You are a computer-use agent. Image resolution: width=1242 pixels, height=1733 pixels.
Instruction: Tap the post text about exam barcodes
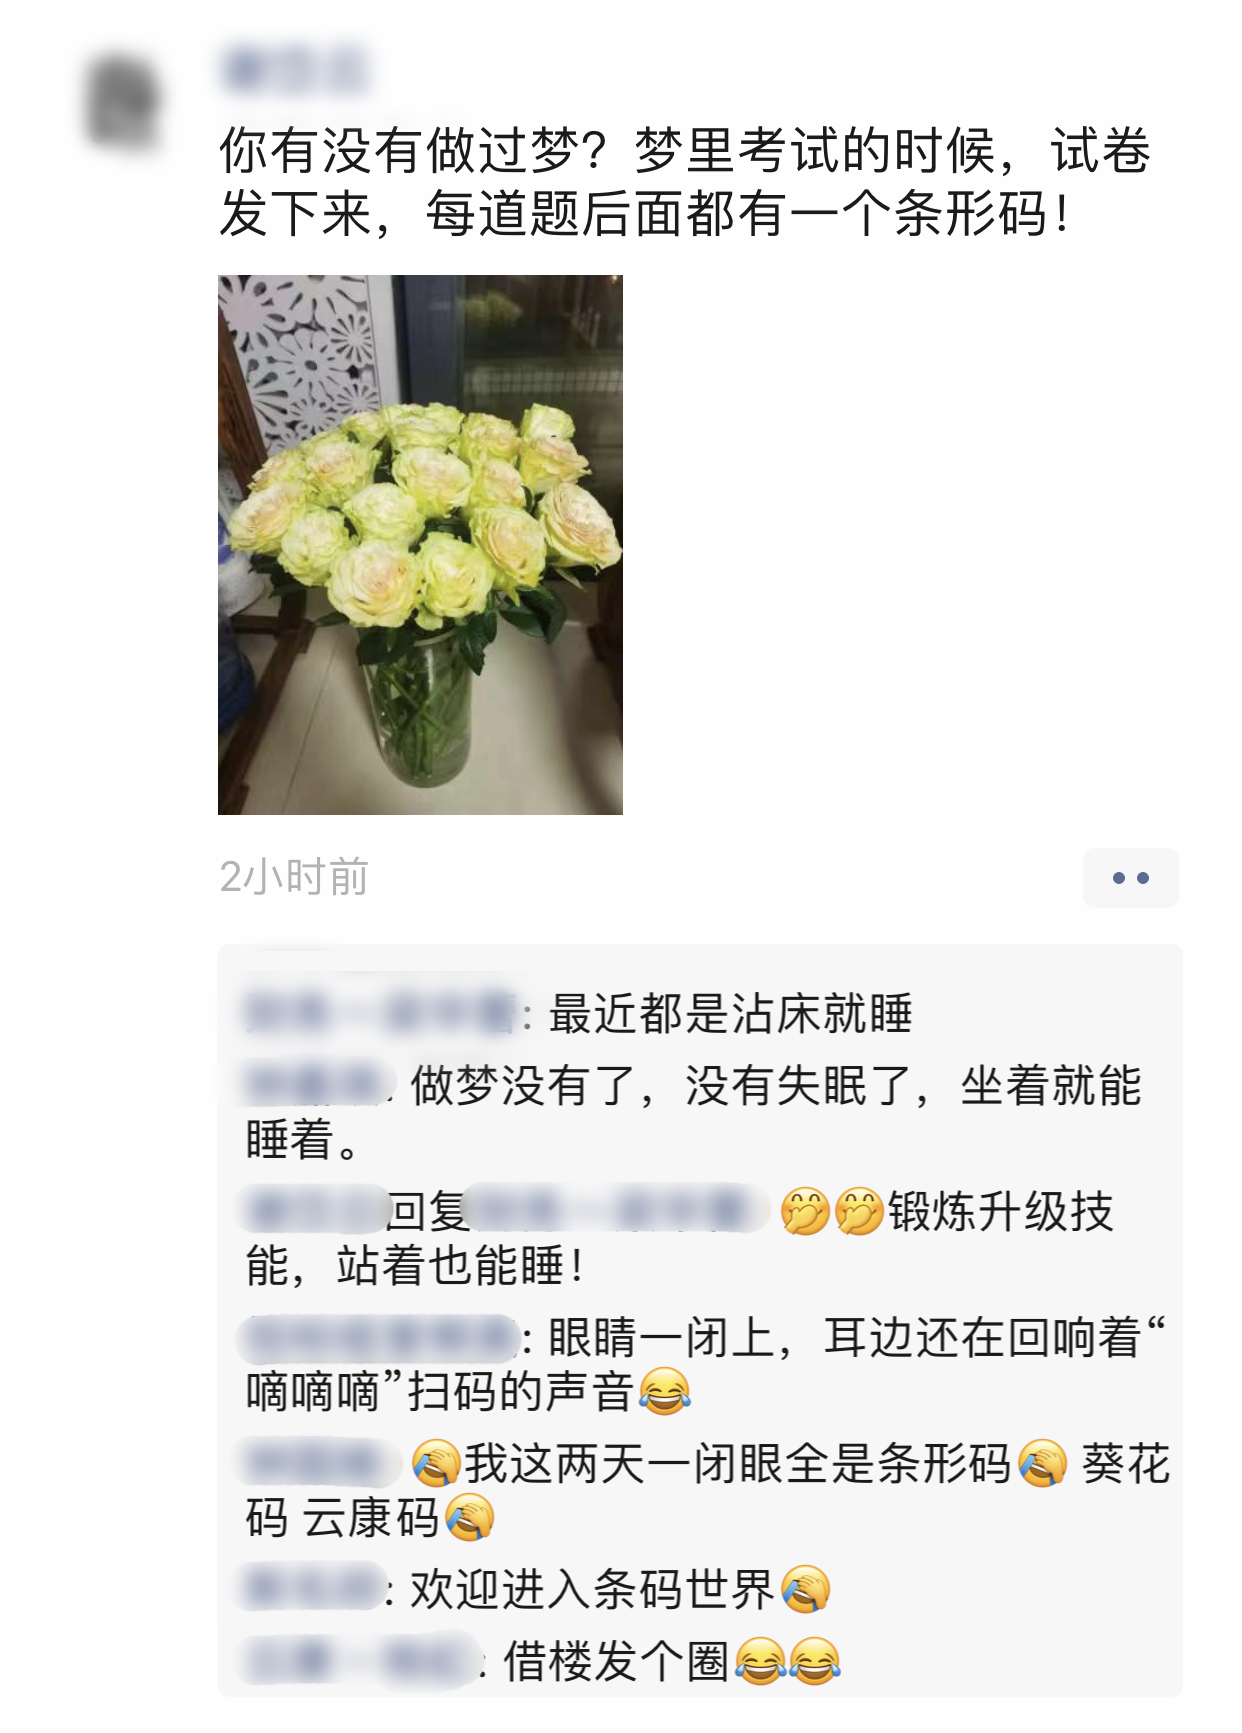[685, 182]
